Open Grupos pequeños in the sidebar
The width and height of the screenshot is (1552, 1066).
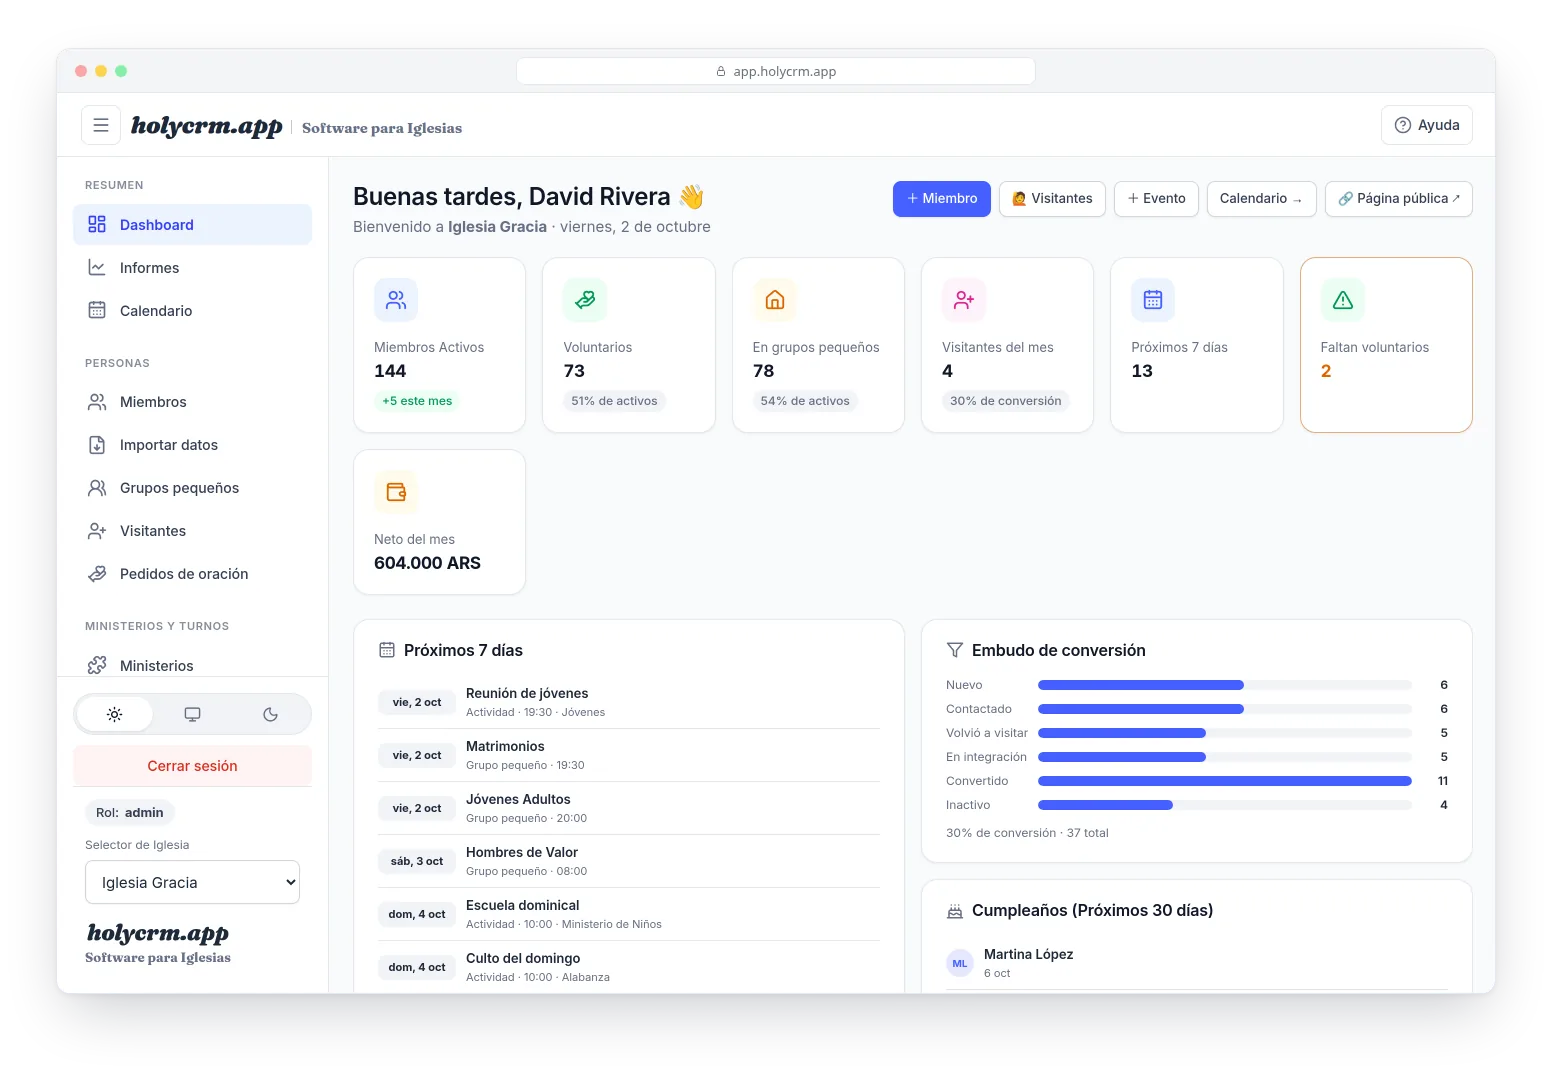tap(193, 488)
